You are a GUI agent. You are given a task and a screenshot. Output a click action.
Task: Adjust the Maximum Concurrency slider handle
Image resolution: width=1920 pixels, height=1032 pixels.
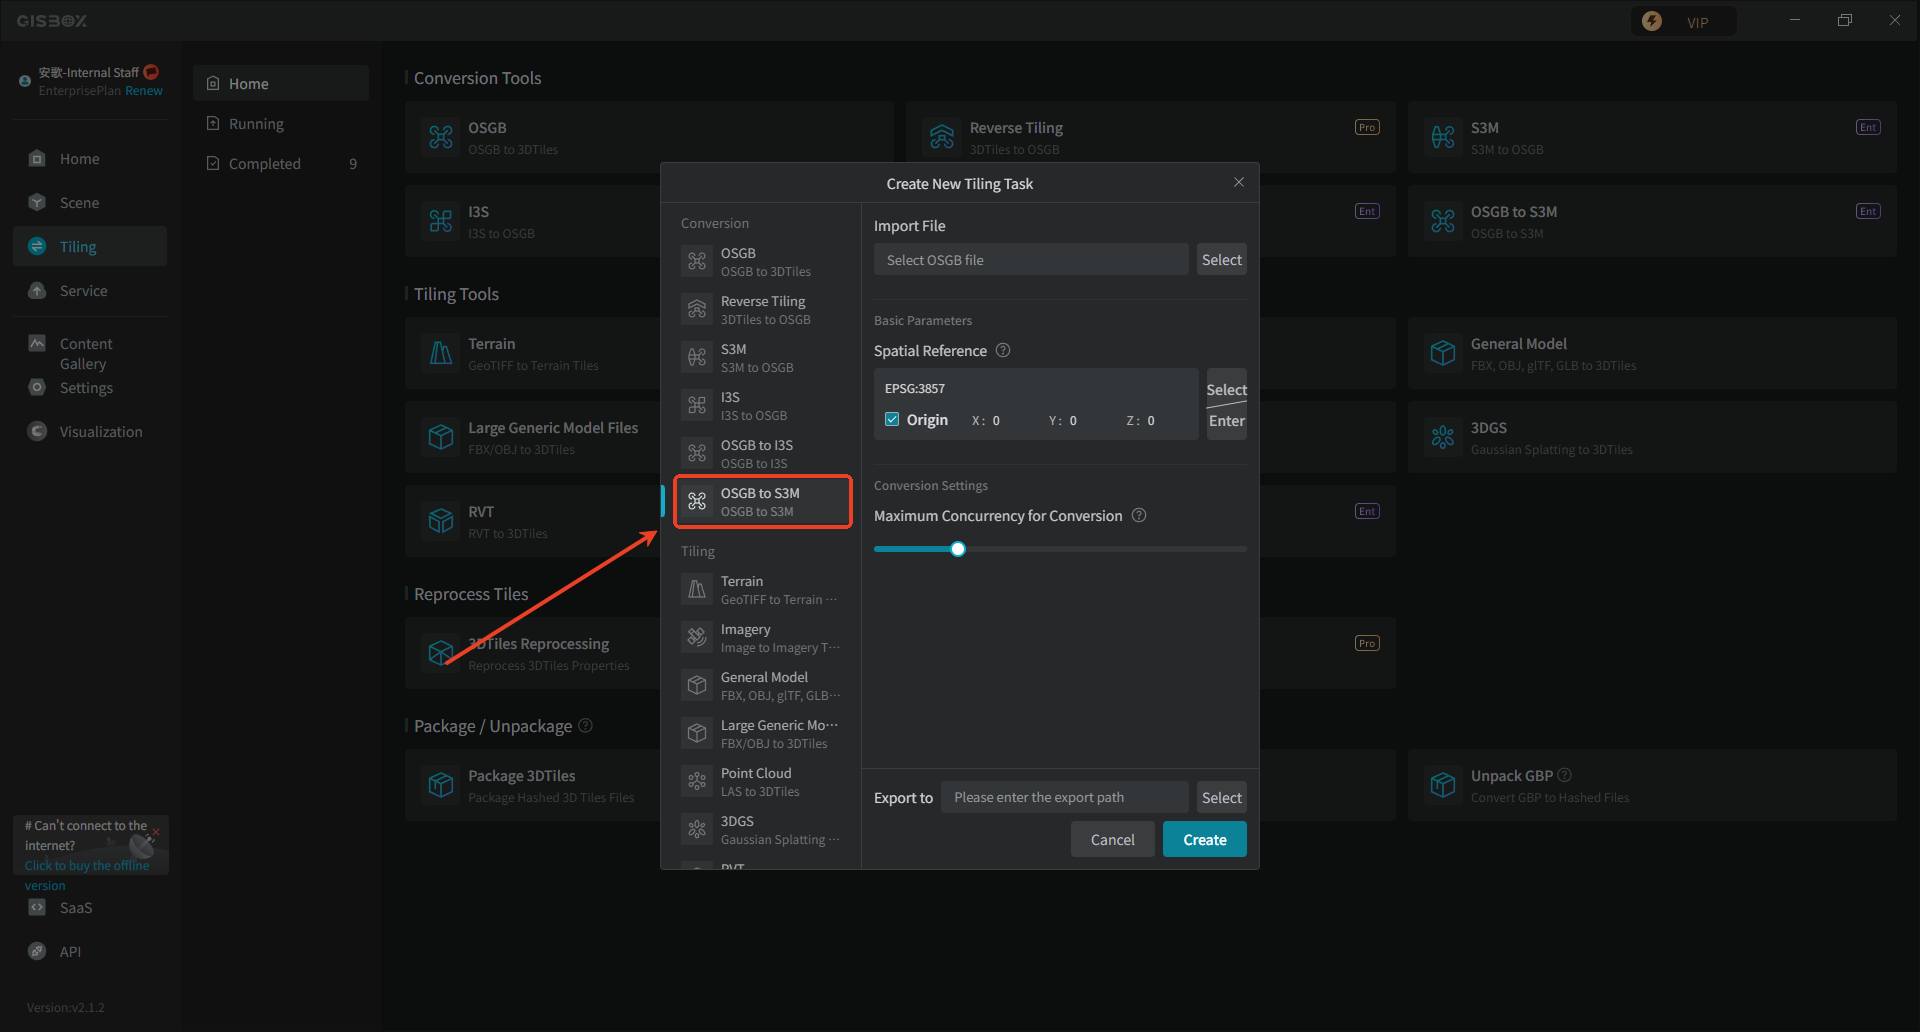click(958, 549)
